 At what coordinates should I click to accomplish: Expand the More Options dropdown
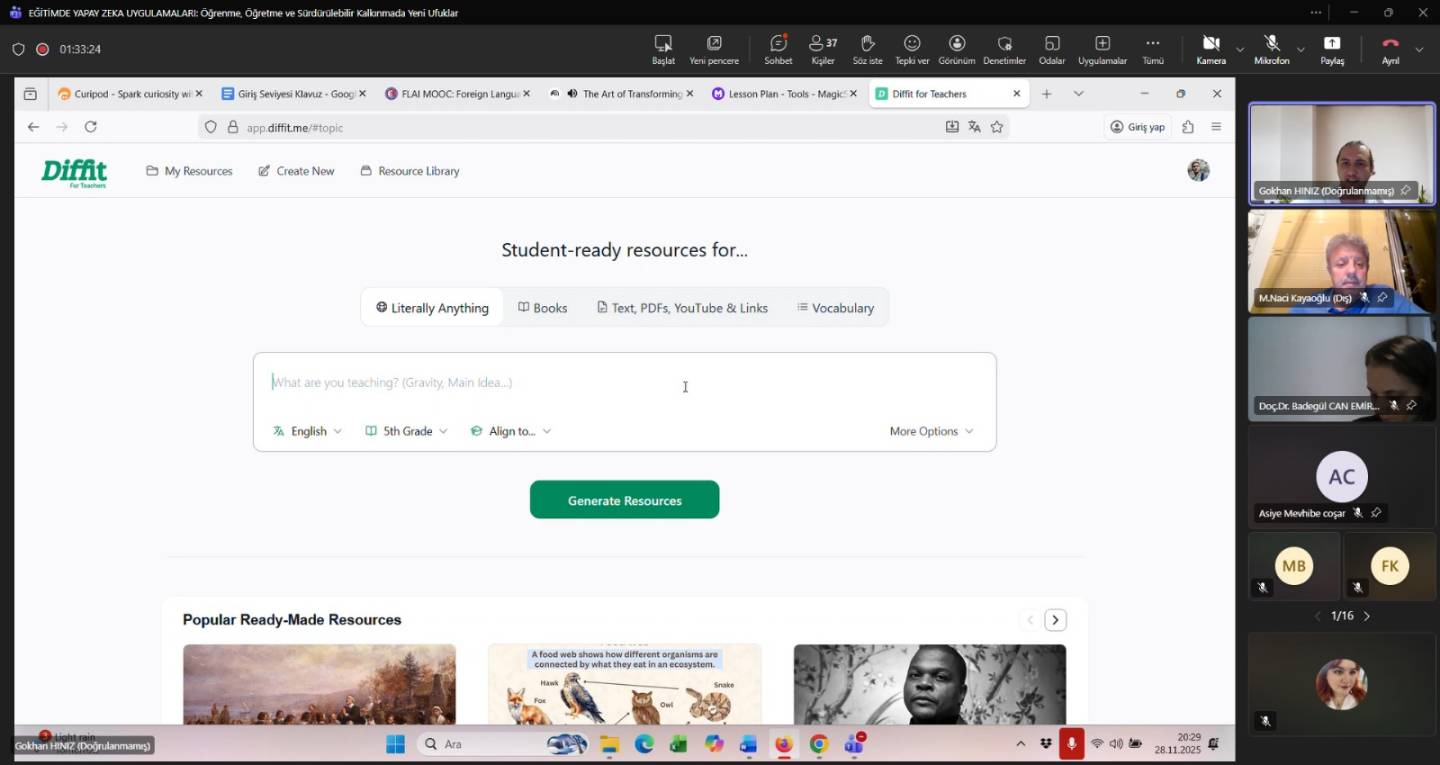931,431
